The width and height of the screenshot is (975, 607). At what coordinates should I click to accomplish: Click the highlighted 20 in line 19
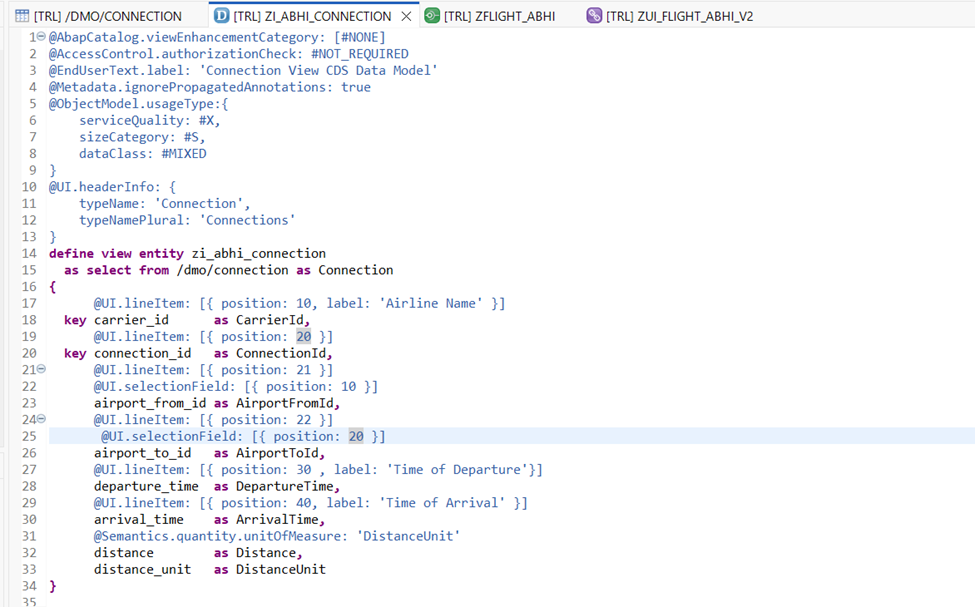(x=303, y=337)
